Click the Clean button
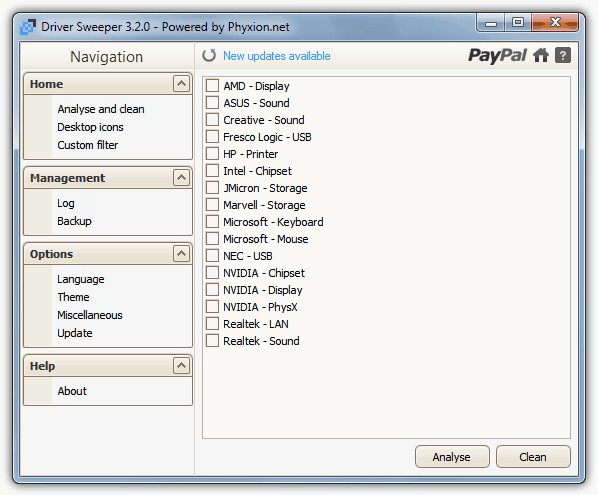This screenshot has width=598, height=495. [533, 456]
